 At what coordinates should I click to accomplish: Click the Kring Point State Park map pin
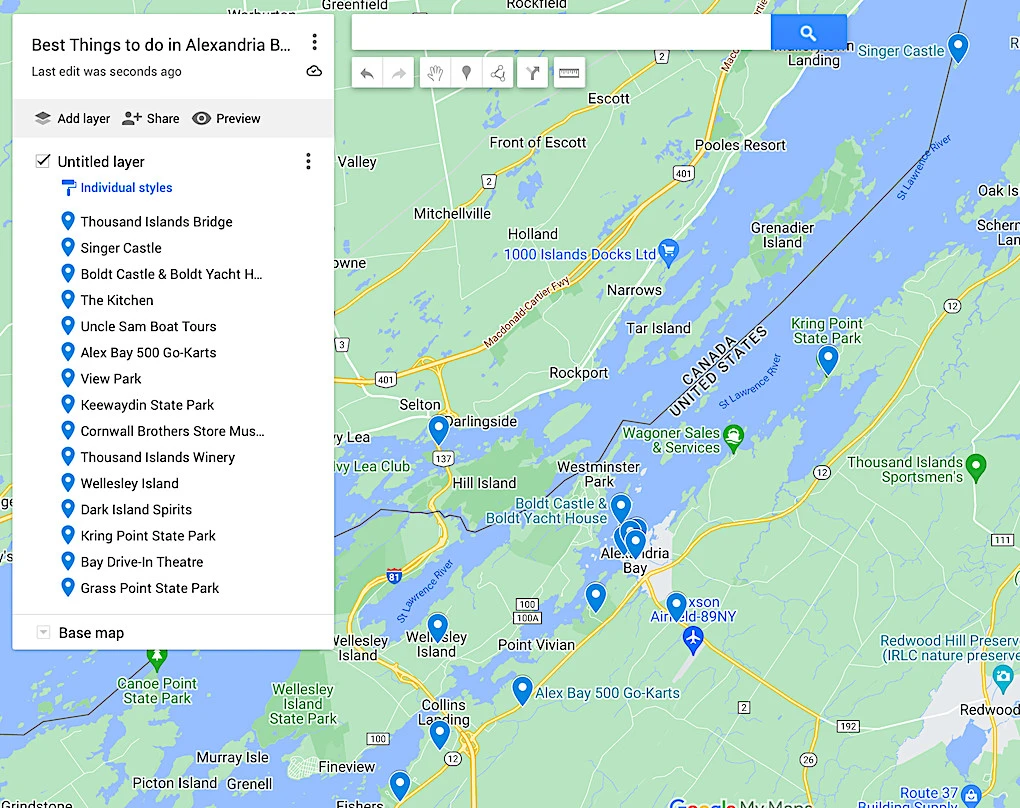827,360
